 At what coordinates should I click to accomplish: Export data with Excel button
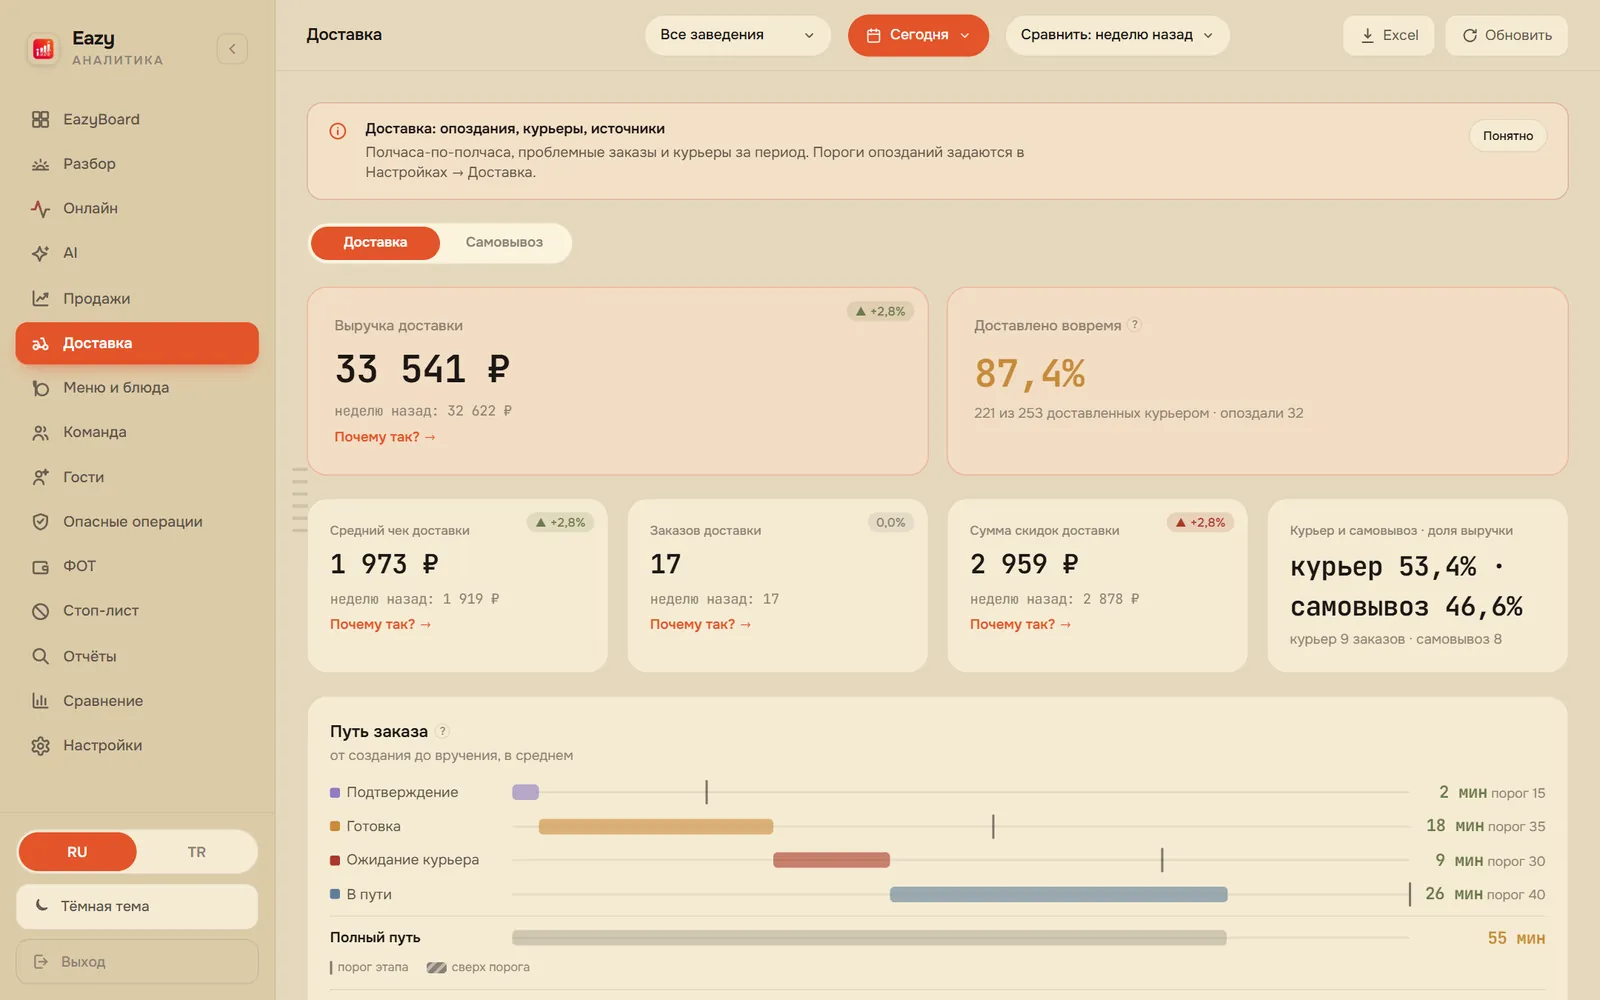click(x=1389, y=35)
